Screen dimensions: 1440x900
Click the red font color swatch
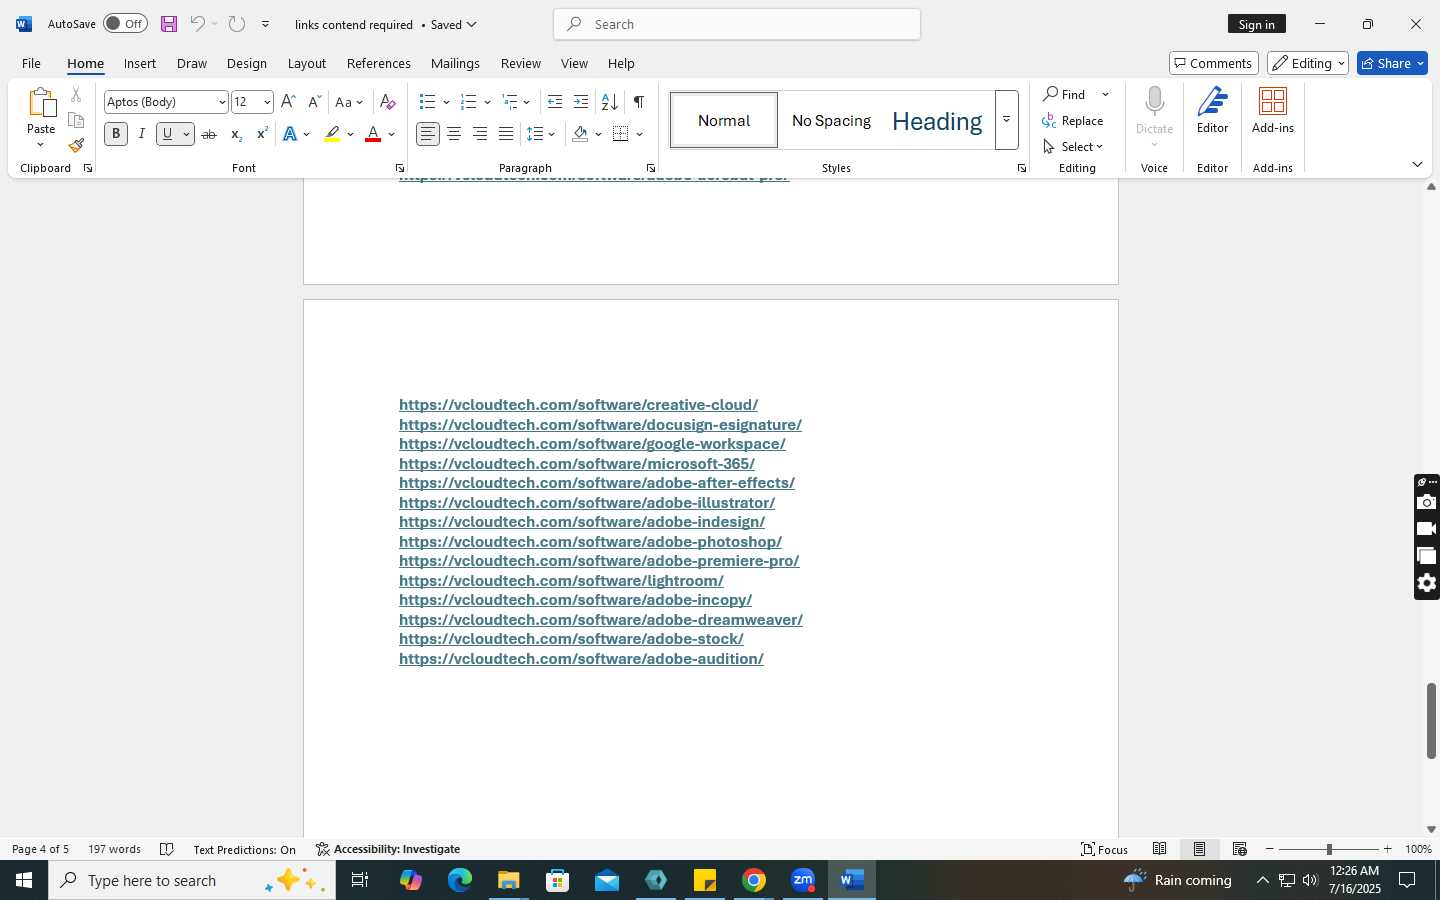[373, 134]
